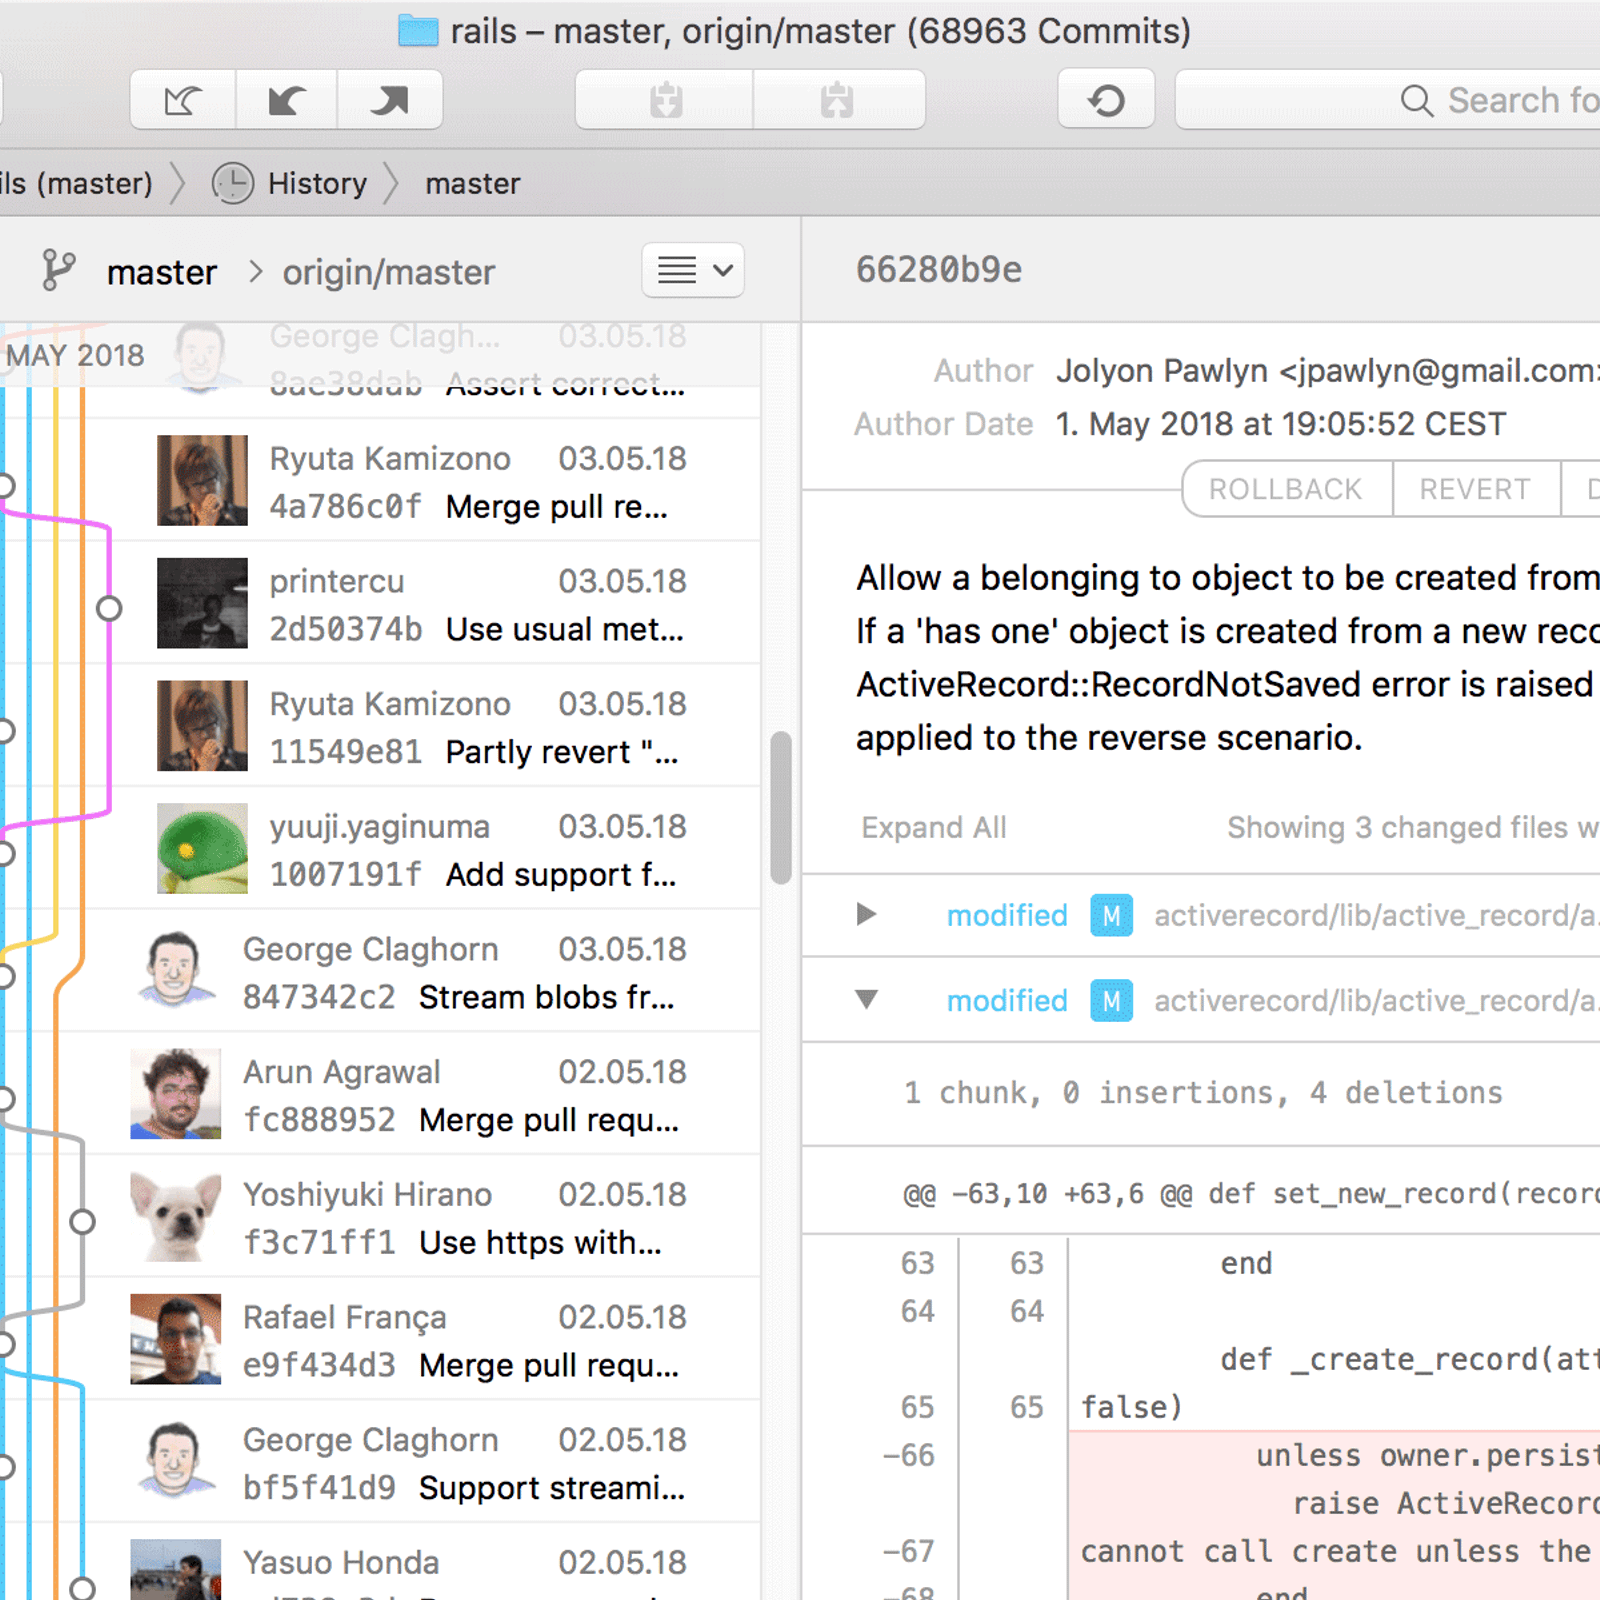Select commit fc888952 by Arun Agrawal
Screen dimensions: 1600x1600
[x=380, y=1095]
